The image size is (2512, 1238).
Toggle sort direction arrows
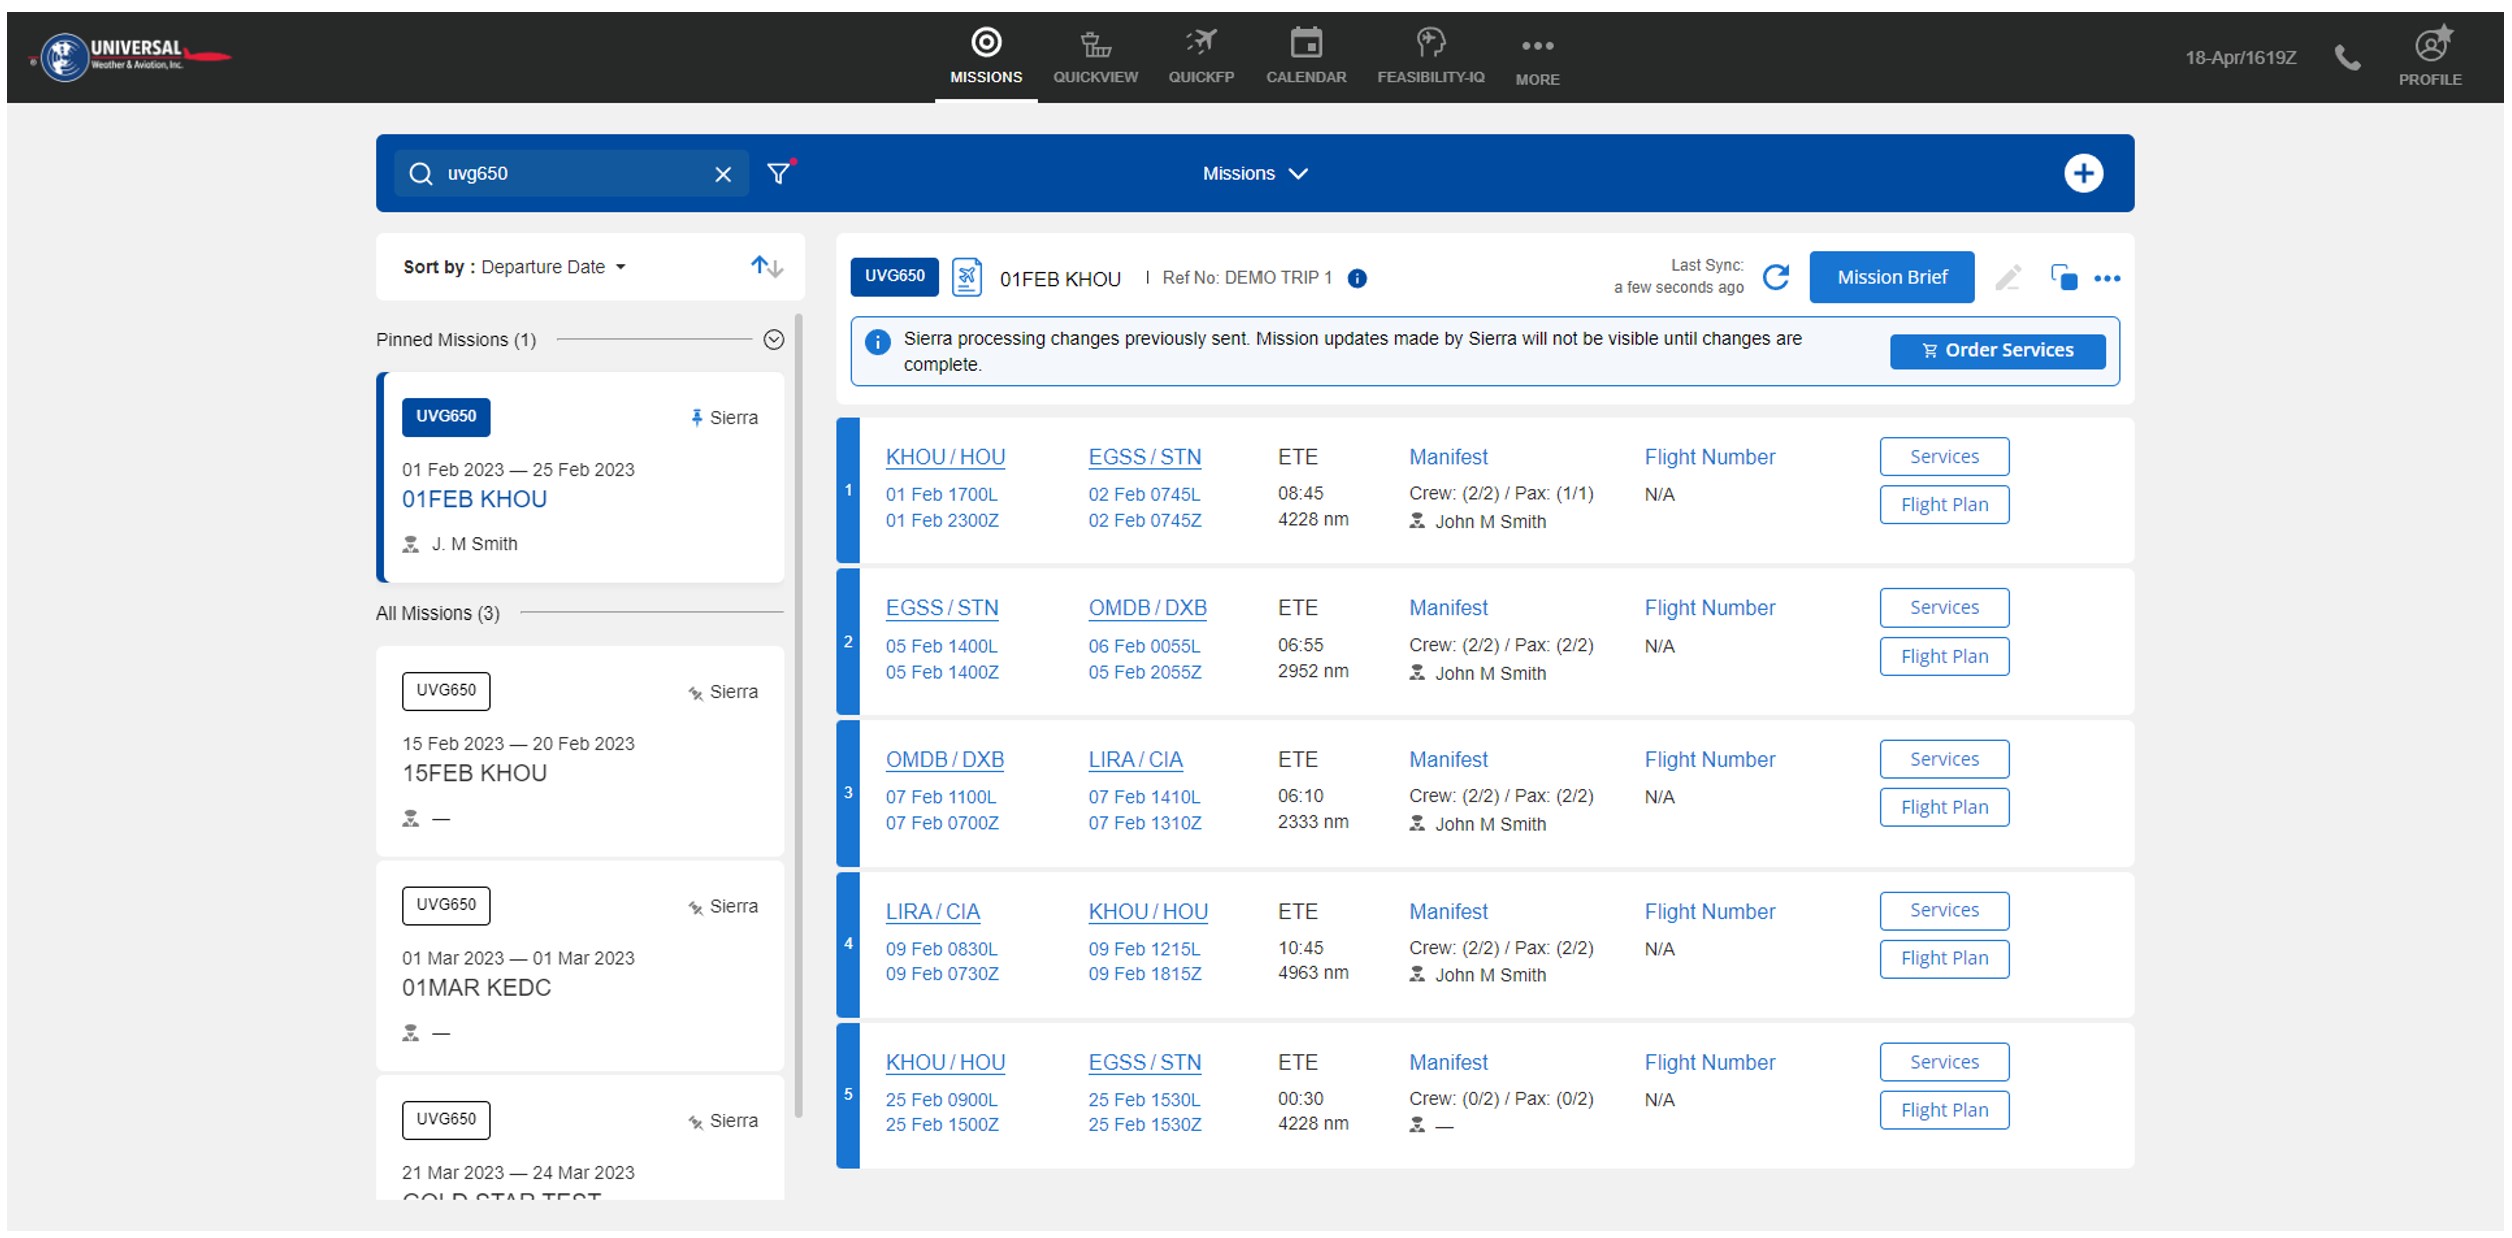[767, 266]
